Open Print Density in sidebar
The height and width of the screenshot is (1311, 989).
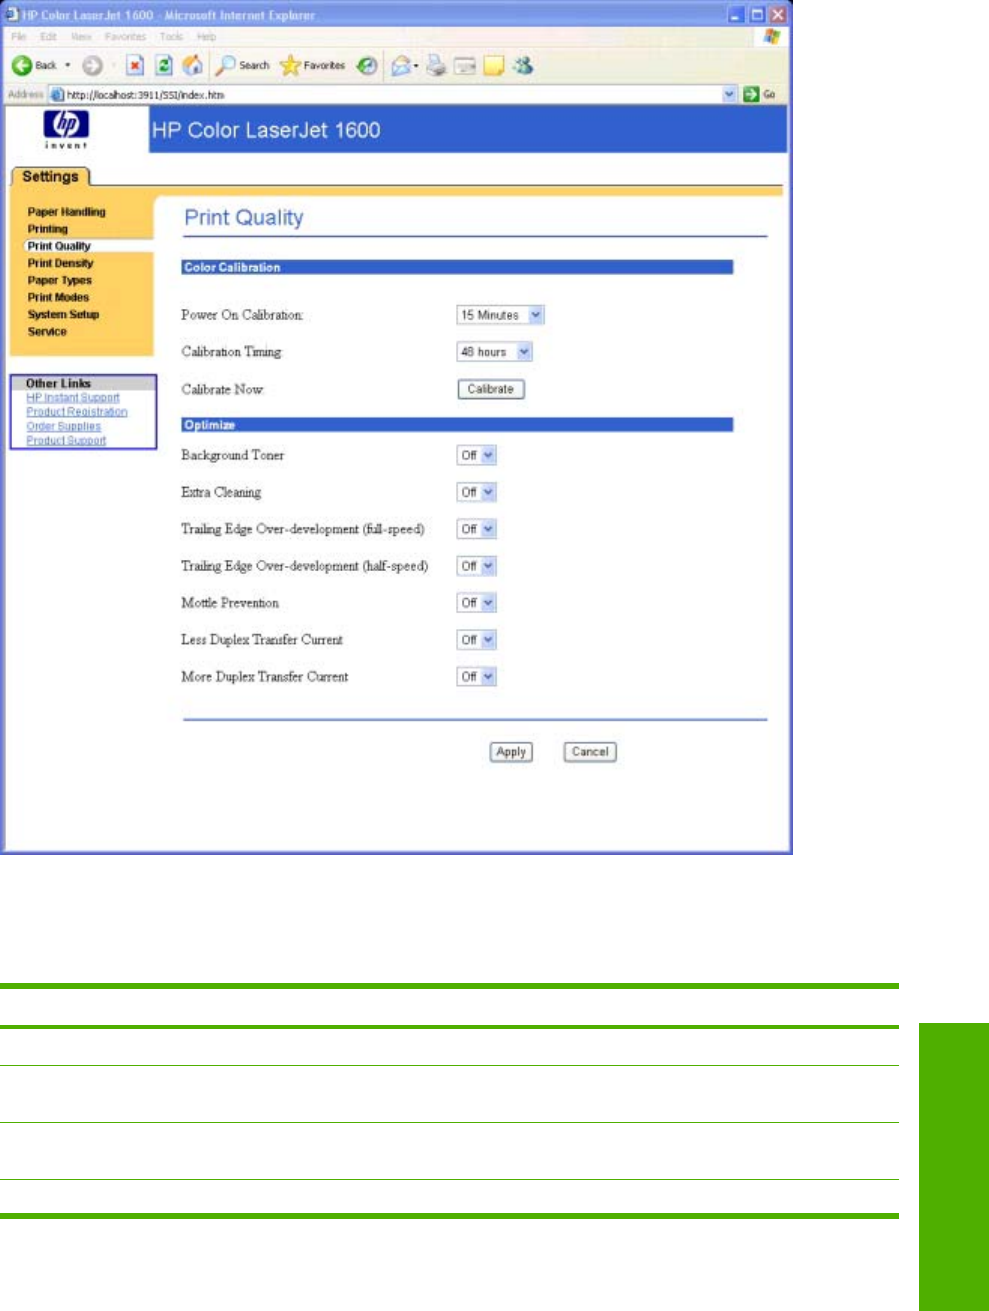(60, 263)
